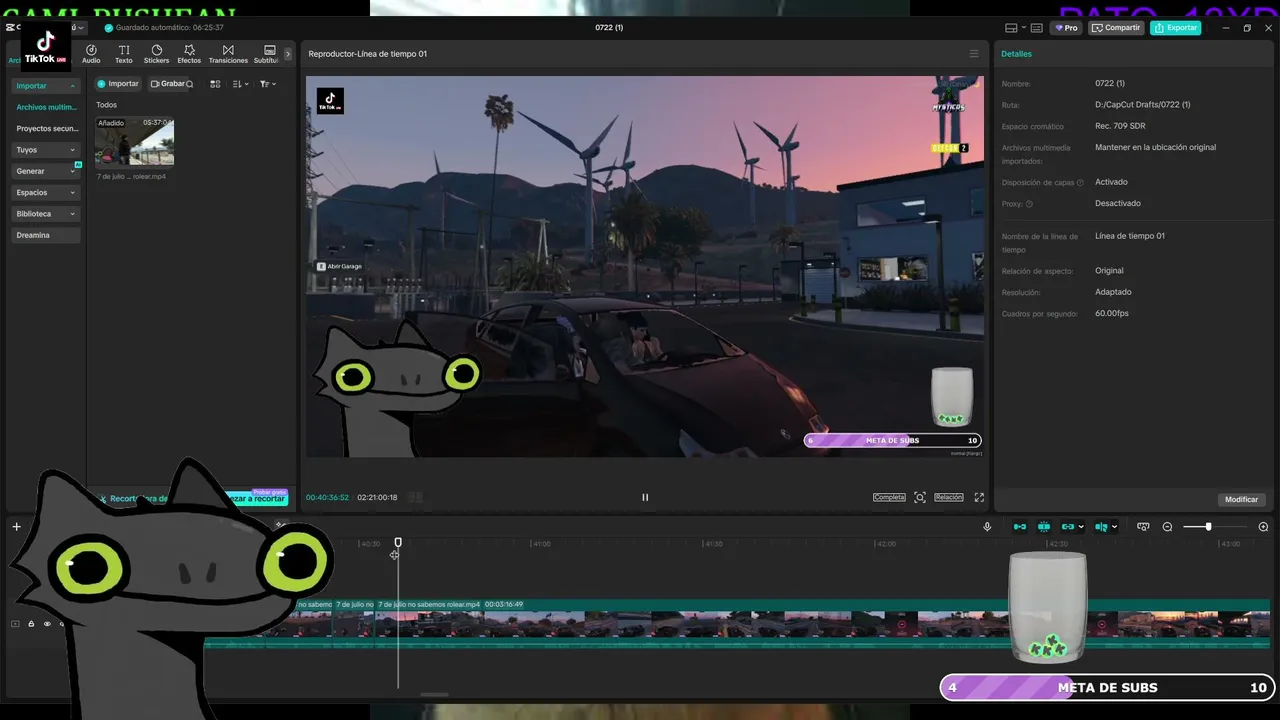Click the Compartir button
Image resolution: width=1280 pixels, height=720 pixels.
[x=1116, y=28]
